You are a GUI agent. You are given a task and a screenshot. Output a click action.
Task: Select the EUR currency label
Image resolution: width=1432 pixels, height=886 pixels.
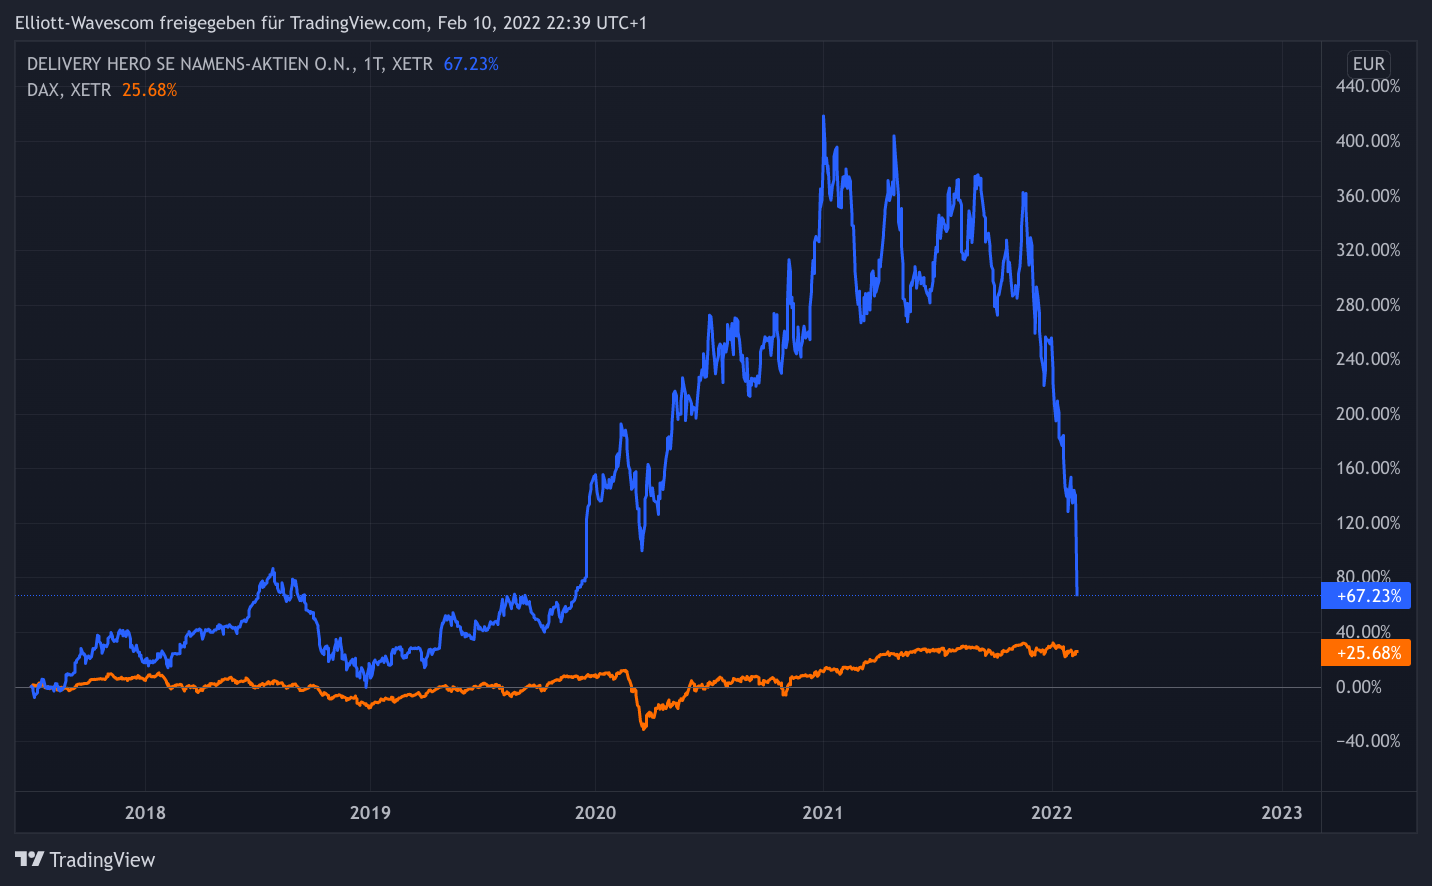point(1368,64)
